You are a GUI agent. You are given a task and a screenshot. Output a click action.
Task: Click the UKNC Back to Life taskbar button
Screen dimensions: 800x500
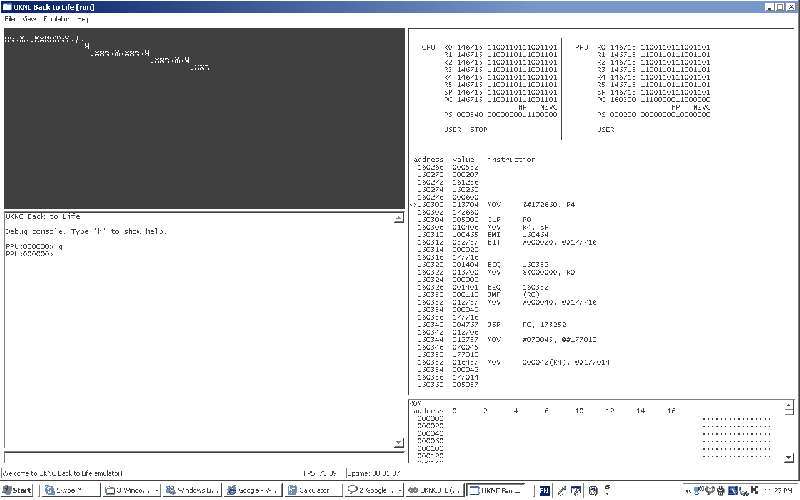[496, 490]
